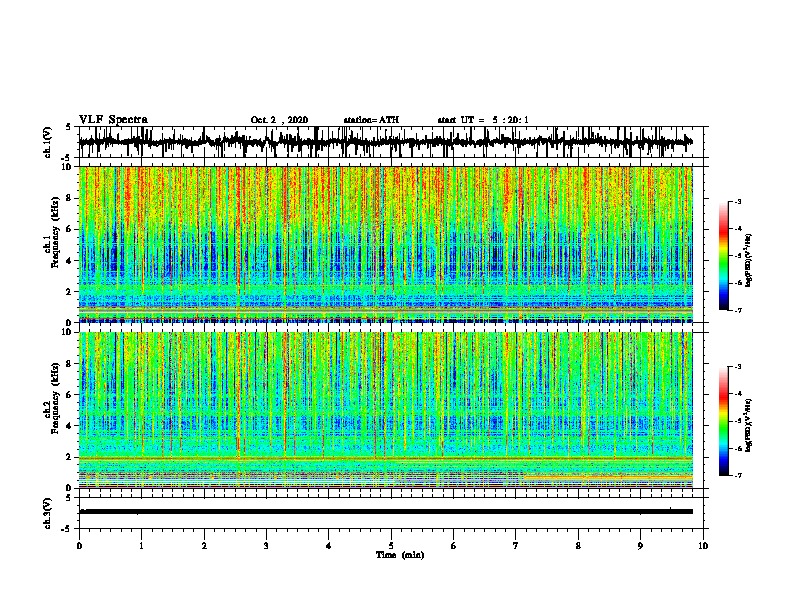Click time axis tick label "8"
This screenshot has height=612, width=792.
tap(578, 546)
